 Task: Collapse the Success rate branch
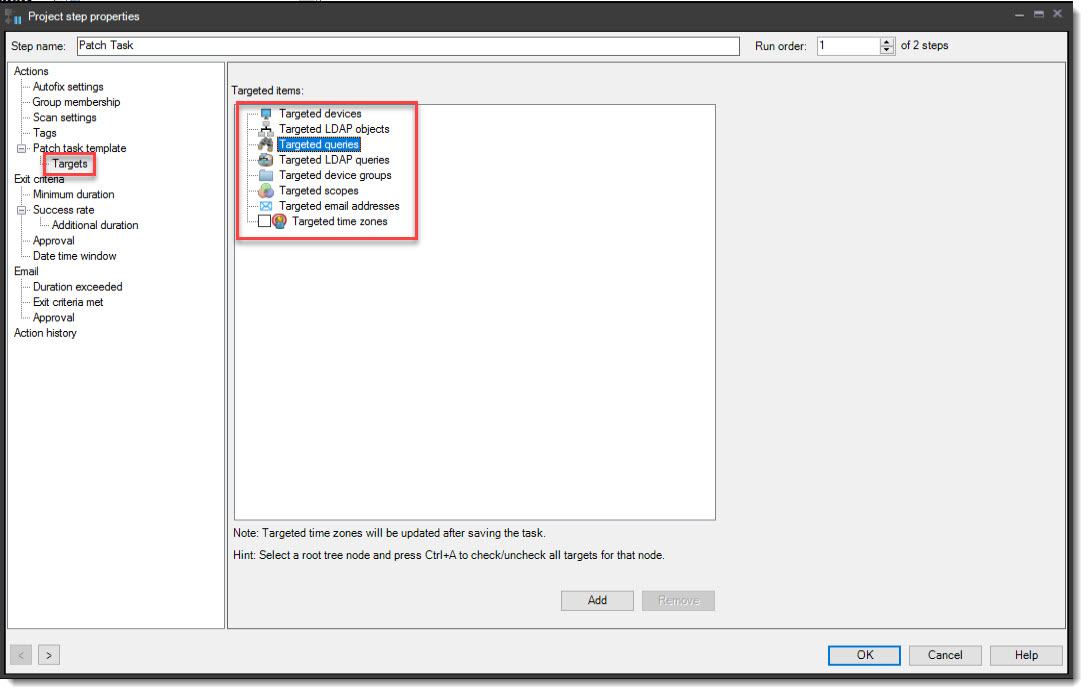20,209
